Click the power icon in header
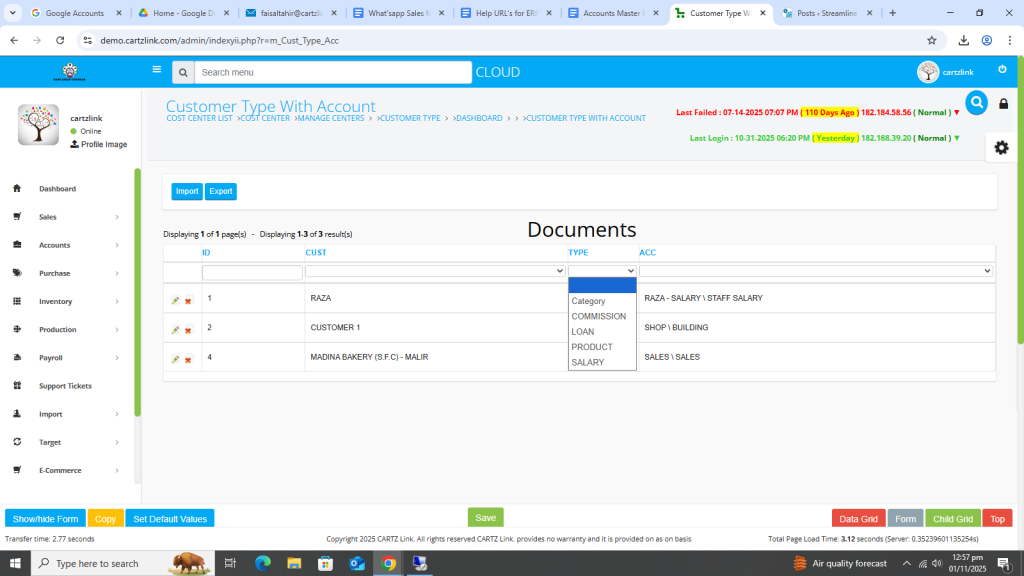Viewport: 1024px width, 576px height. [x=1002, y=69]
